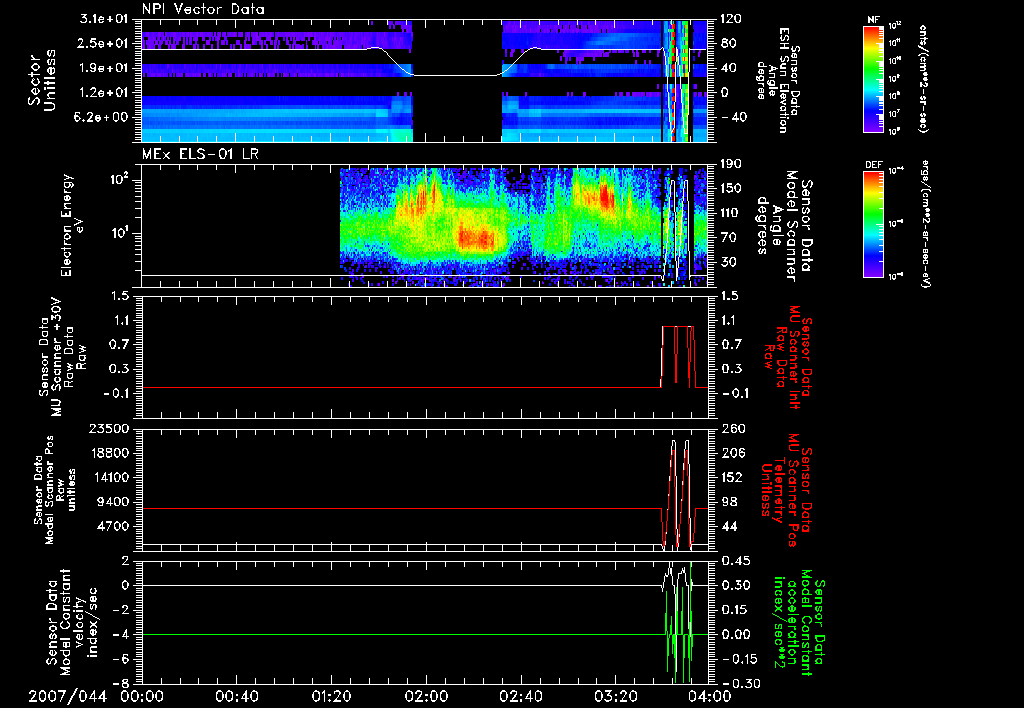This screenshot has width=1024, height=708.
Task: Click the 03:20 time axis label
Action: tap(615, 697)
